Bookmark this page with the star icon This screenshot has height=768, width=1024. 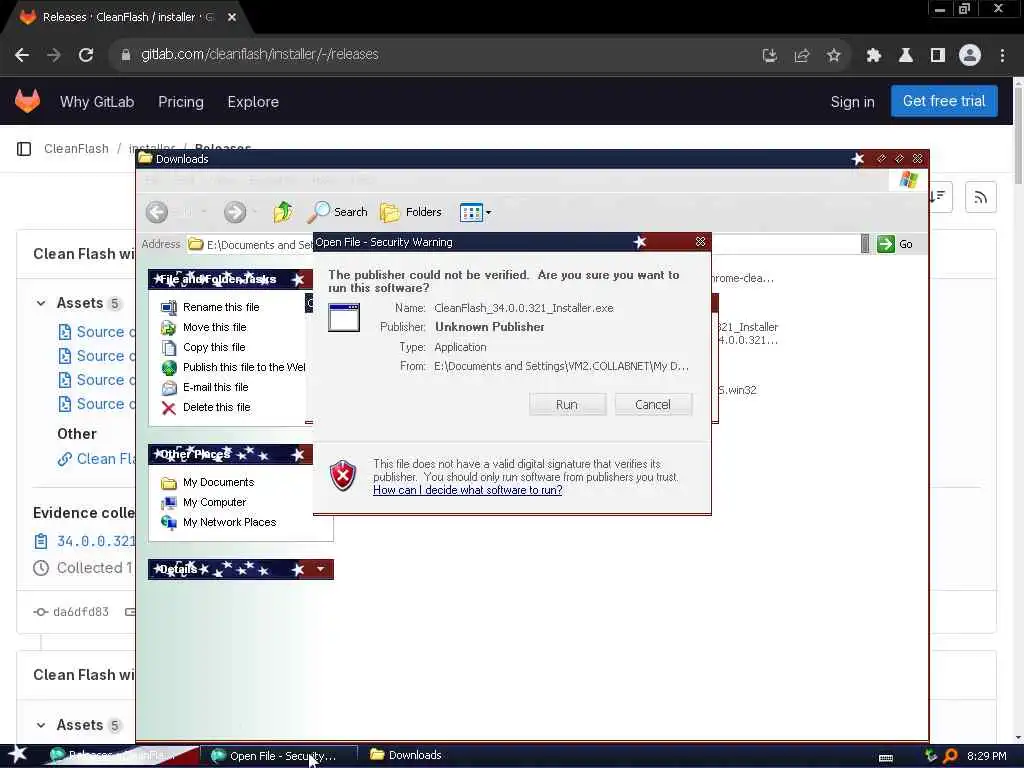tap(833, 55)
